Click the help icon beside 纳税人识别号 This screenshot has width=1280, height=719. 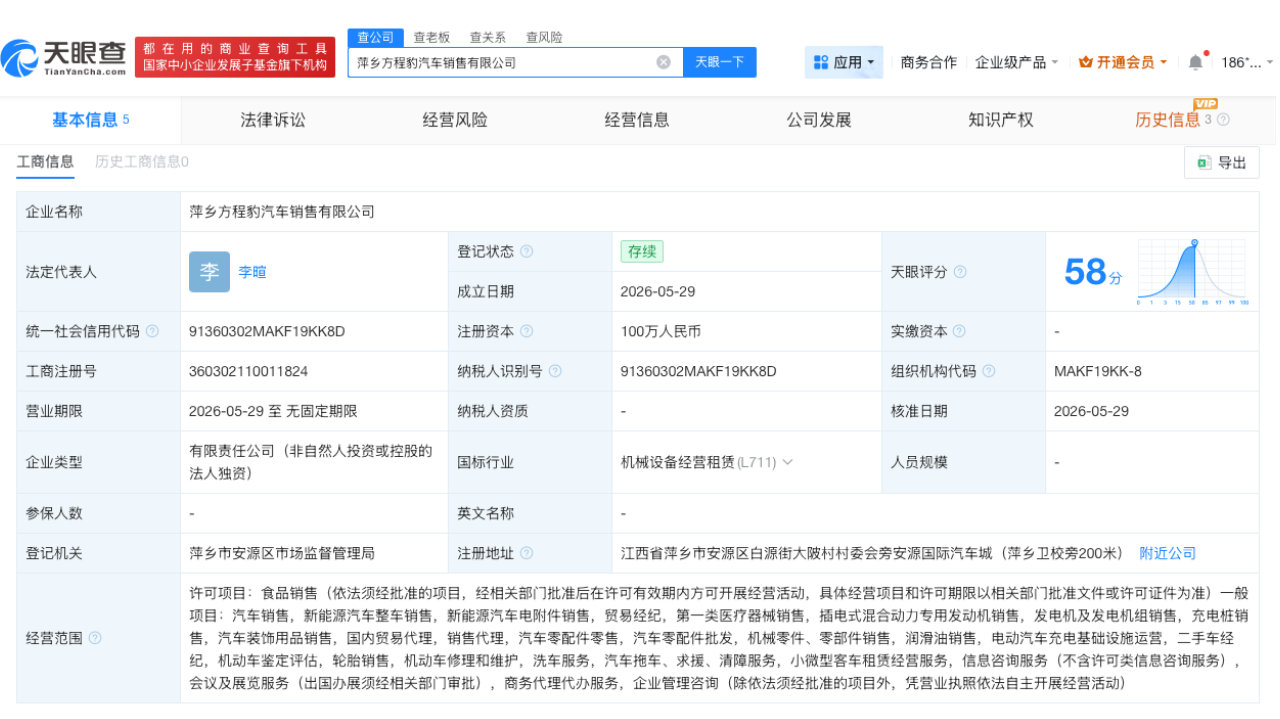(555, 371)
